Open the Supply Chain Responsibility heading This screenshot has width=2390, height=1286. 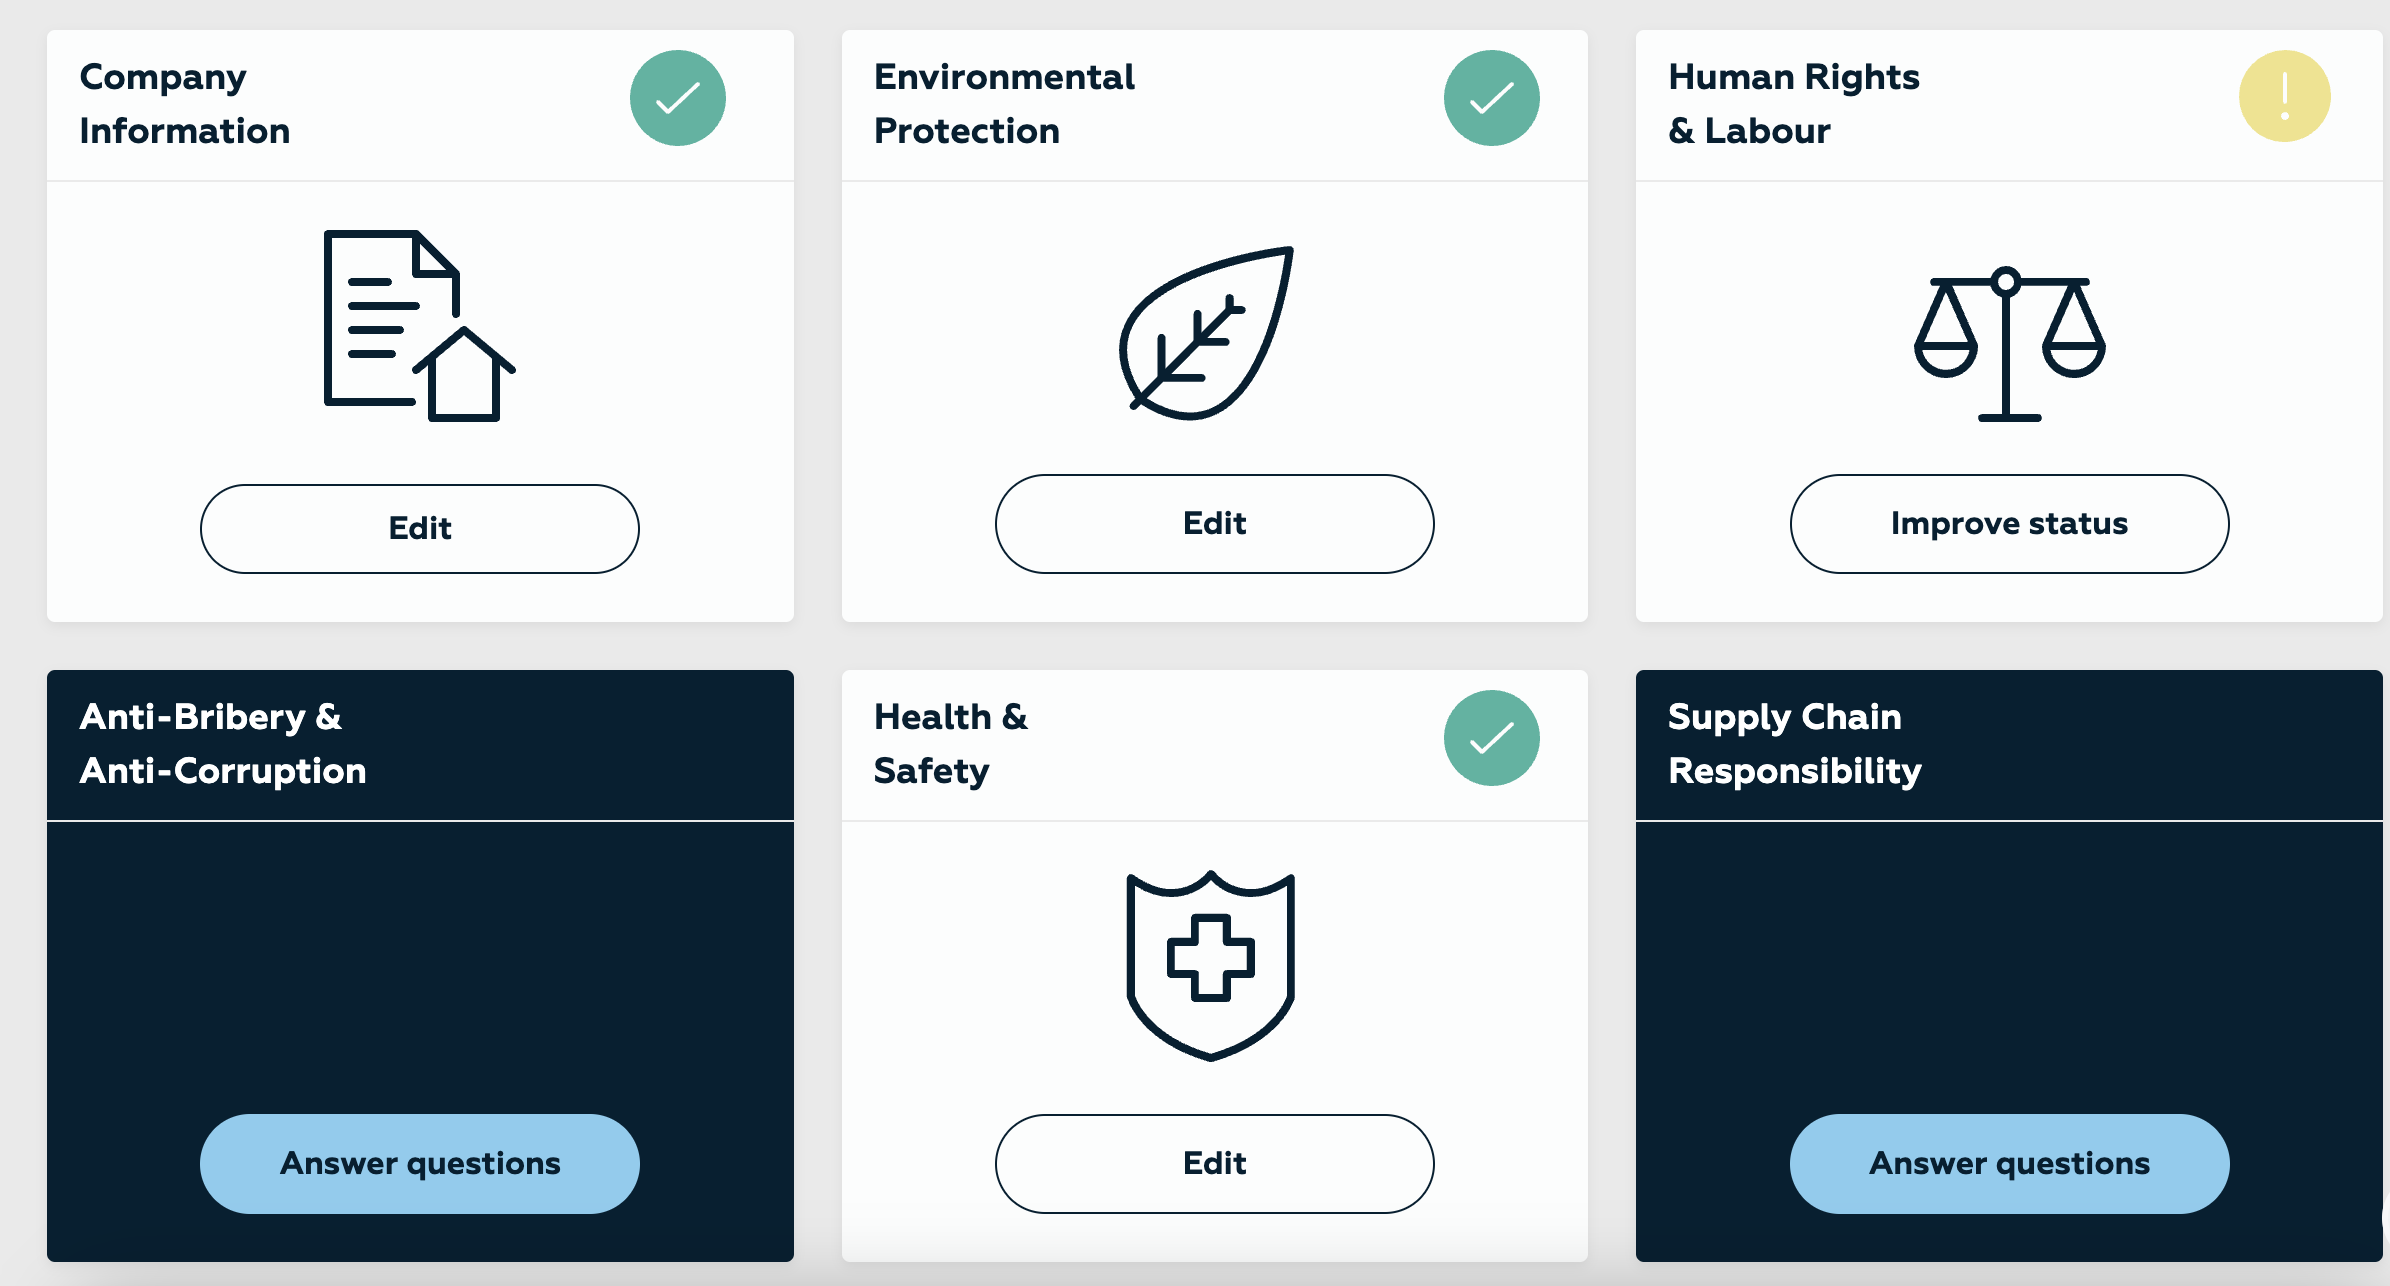[x=1794, y=744]
